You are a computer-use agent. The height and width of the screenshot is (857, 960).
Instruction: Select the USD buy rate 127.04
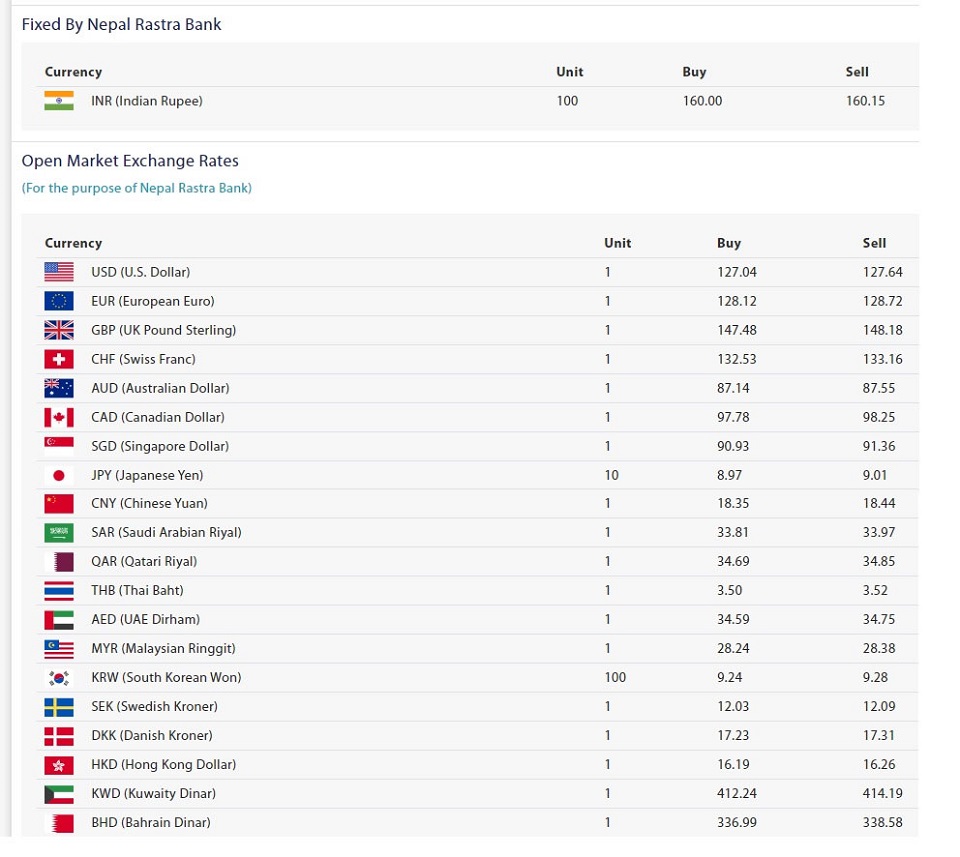[x=737, y=272]
